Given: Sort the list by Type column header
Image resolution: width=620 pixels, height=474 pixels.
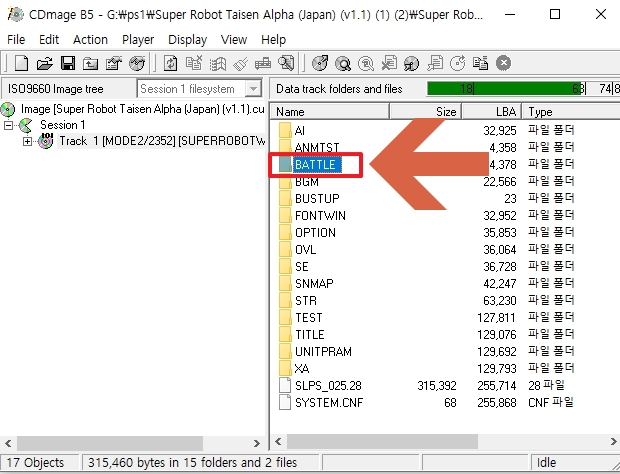Looking at the screenshot, I should pos(571,112).
